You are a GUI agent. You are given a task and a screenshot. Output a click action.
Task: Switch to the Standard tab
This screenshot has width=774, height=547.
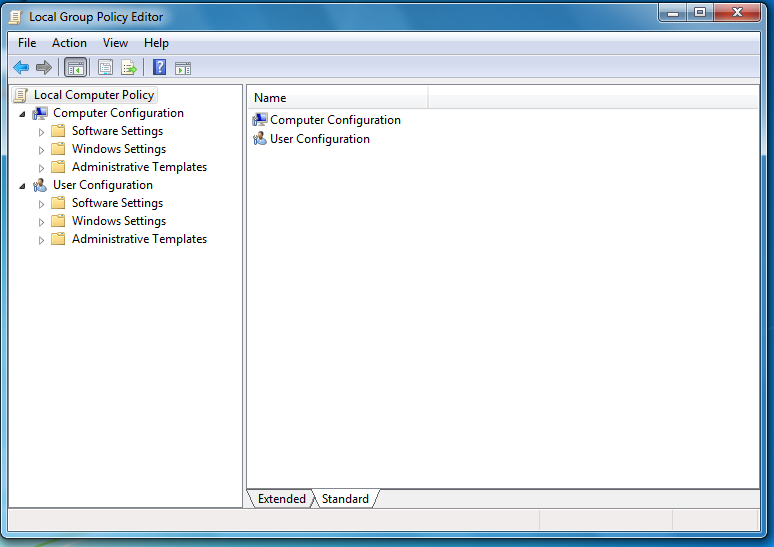(x=345, y=499)
